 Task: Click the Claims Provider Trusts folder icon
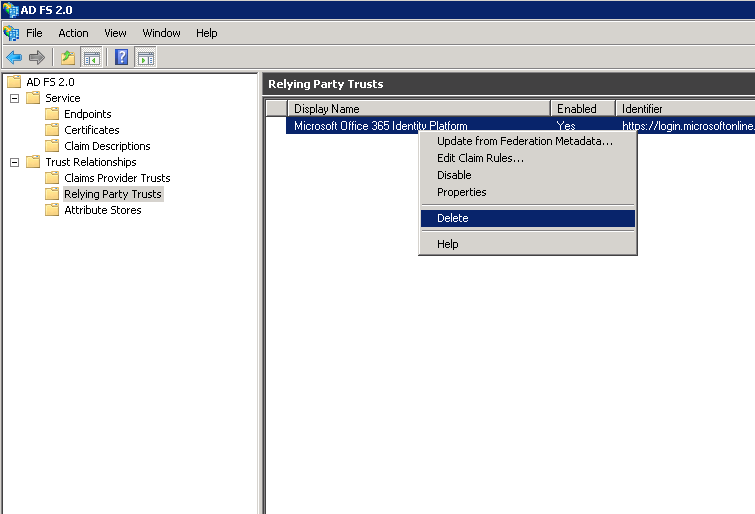click(52, 178)
